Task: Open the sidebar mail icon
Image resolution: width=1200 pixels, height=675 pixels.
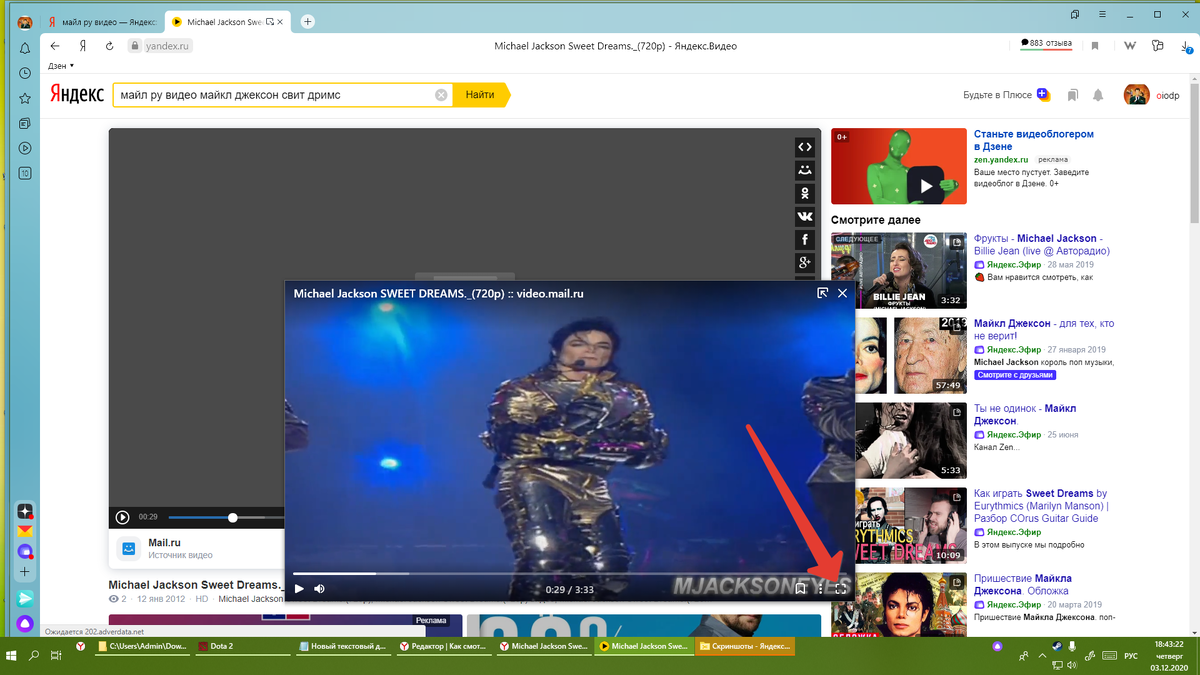Action: point(25,532)
